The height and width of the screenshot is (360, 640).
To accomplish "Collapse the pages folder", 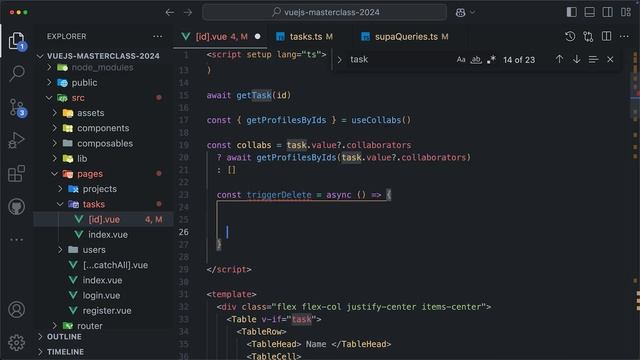I will (55, 174).
